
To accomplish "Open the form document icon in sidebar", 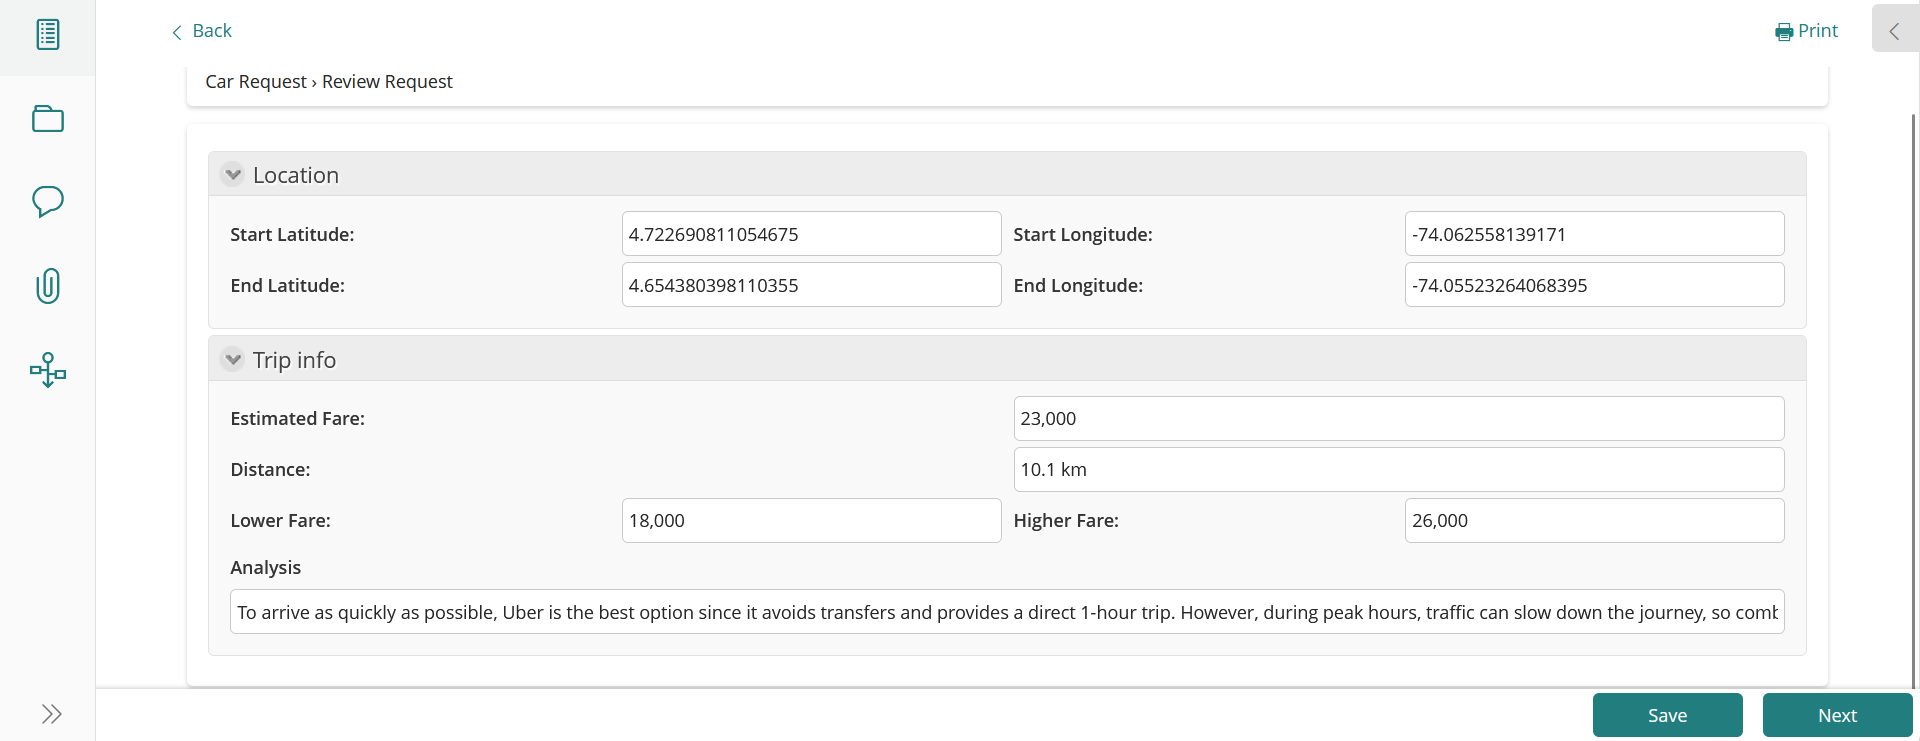I will (x=47, y=35).
